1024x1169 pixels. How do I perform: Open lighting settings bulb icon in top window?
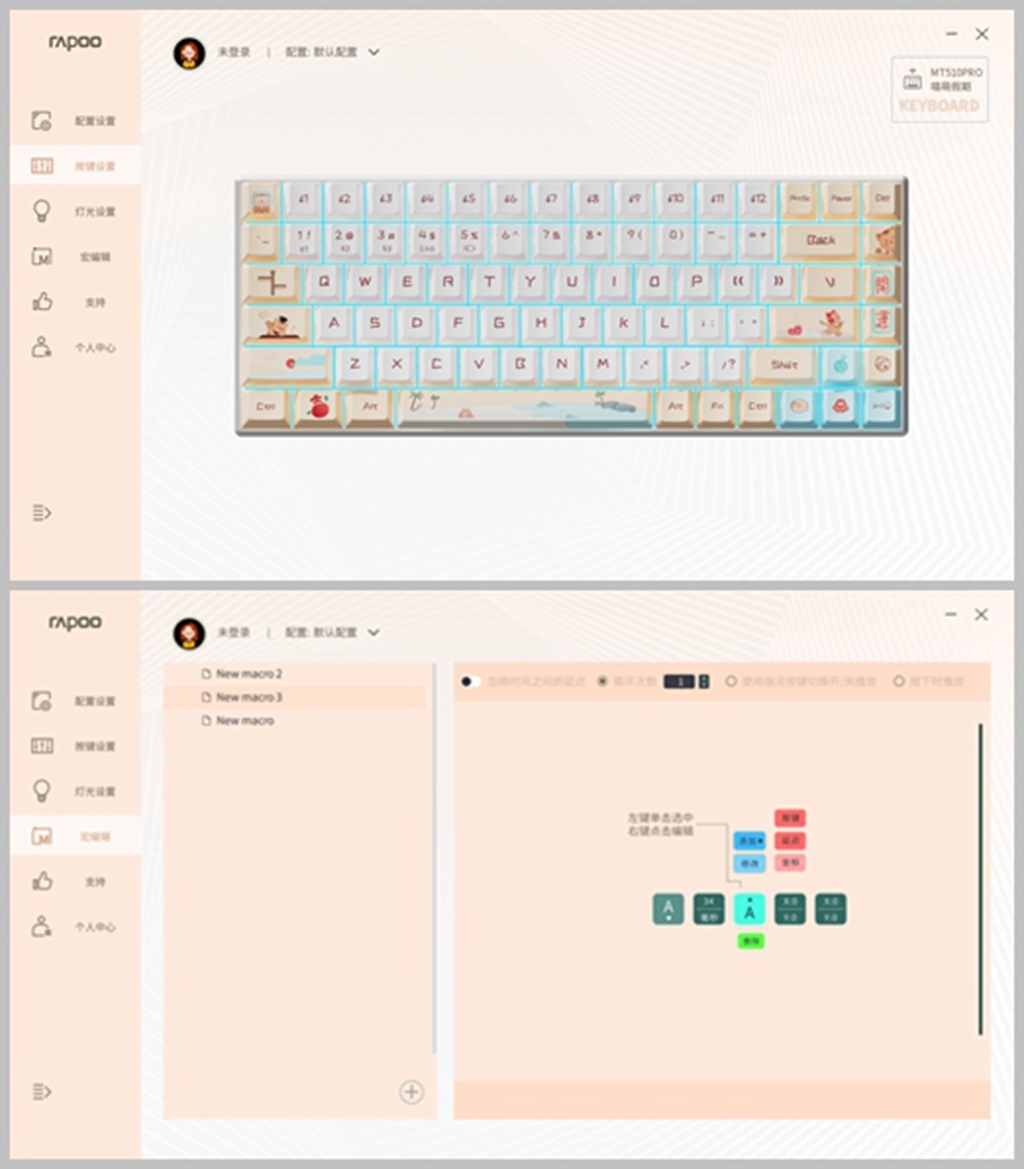tap(42, 211)
